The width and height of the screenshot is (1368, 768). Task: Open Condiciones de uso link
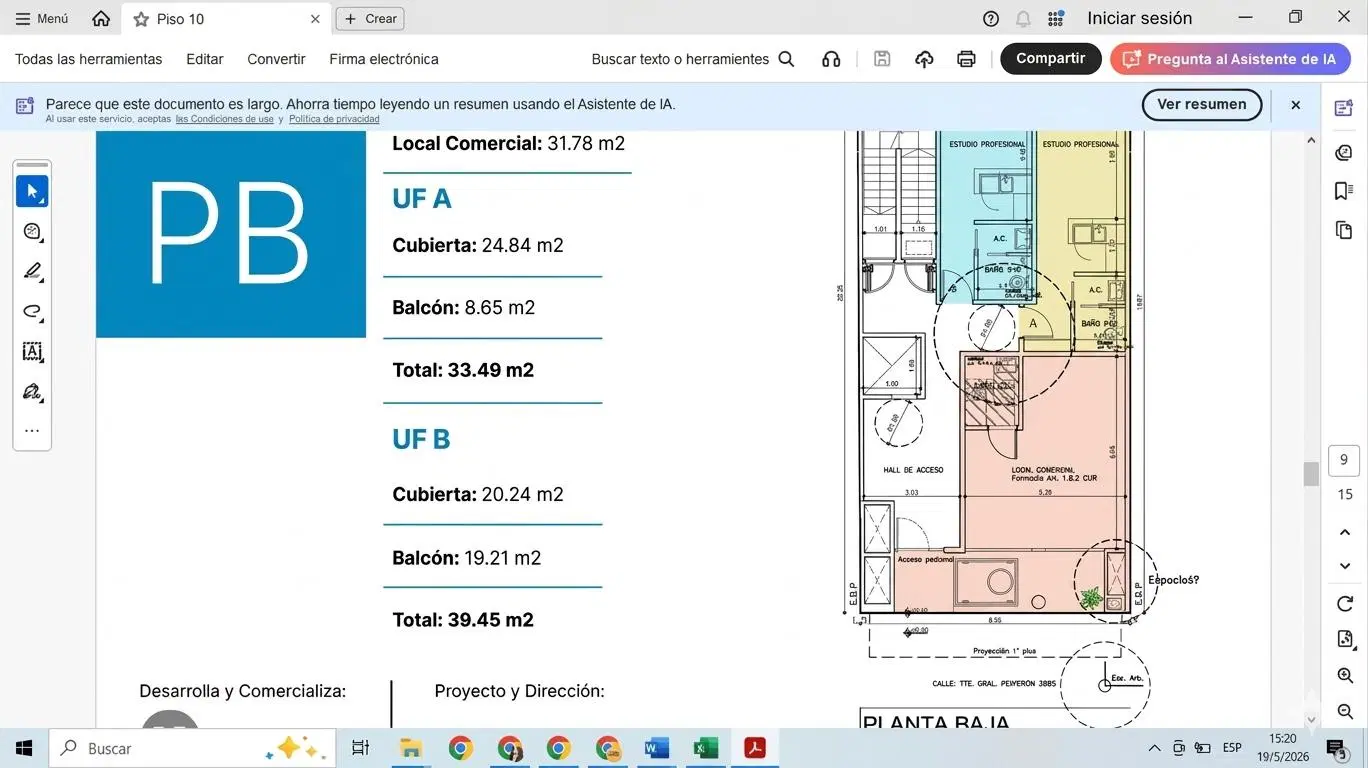click(225, 119)
